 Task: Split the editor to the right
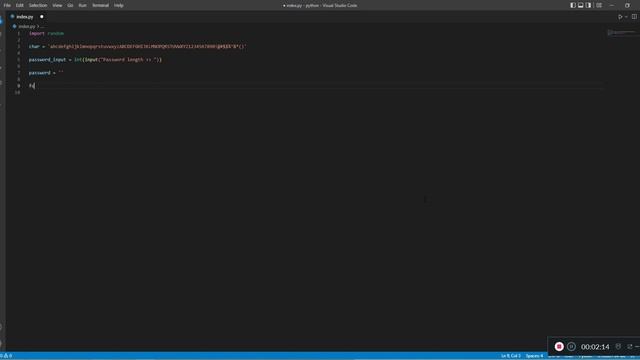click(x=634, y=17)
